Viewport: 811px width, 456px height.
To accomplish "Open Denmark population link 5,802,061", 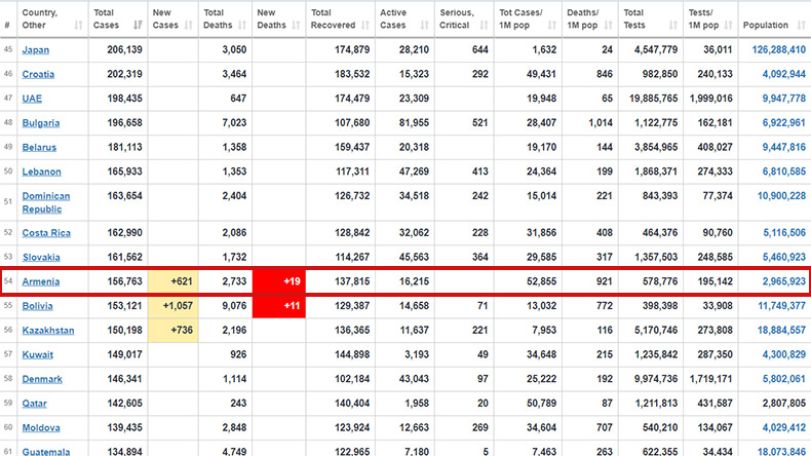I will coord(784,378).
